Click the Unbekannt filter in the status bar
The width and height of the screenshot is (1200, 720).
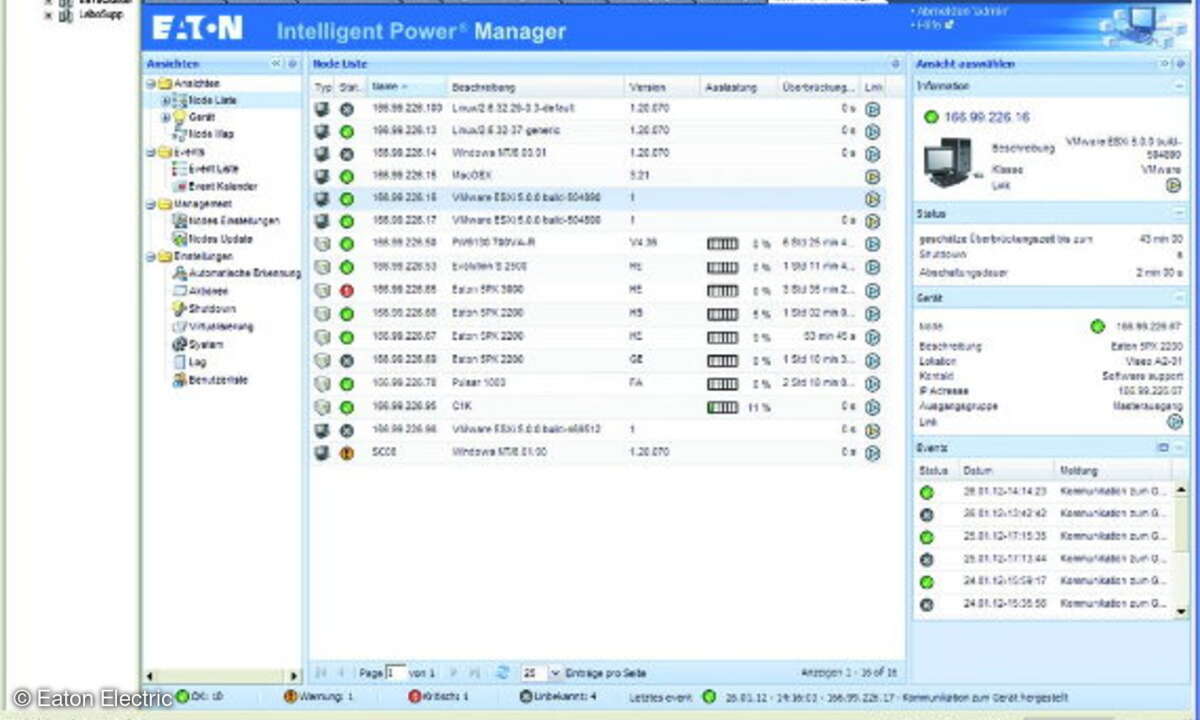(560, 695)
